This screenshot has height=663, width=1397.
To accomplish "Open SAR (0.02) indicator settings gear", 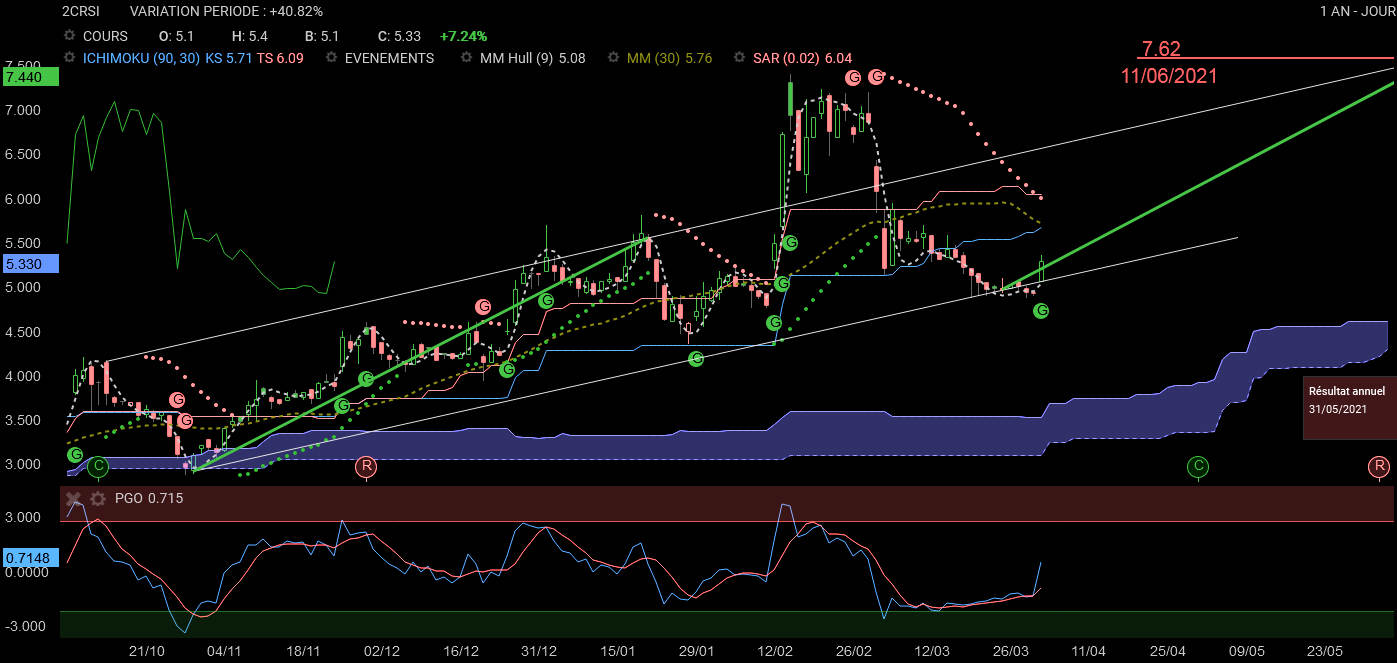I will tap(738, 58).
